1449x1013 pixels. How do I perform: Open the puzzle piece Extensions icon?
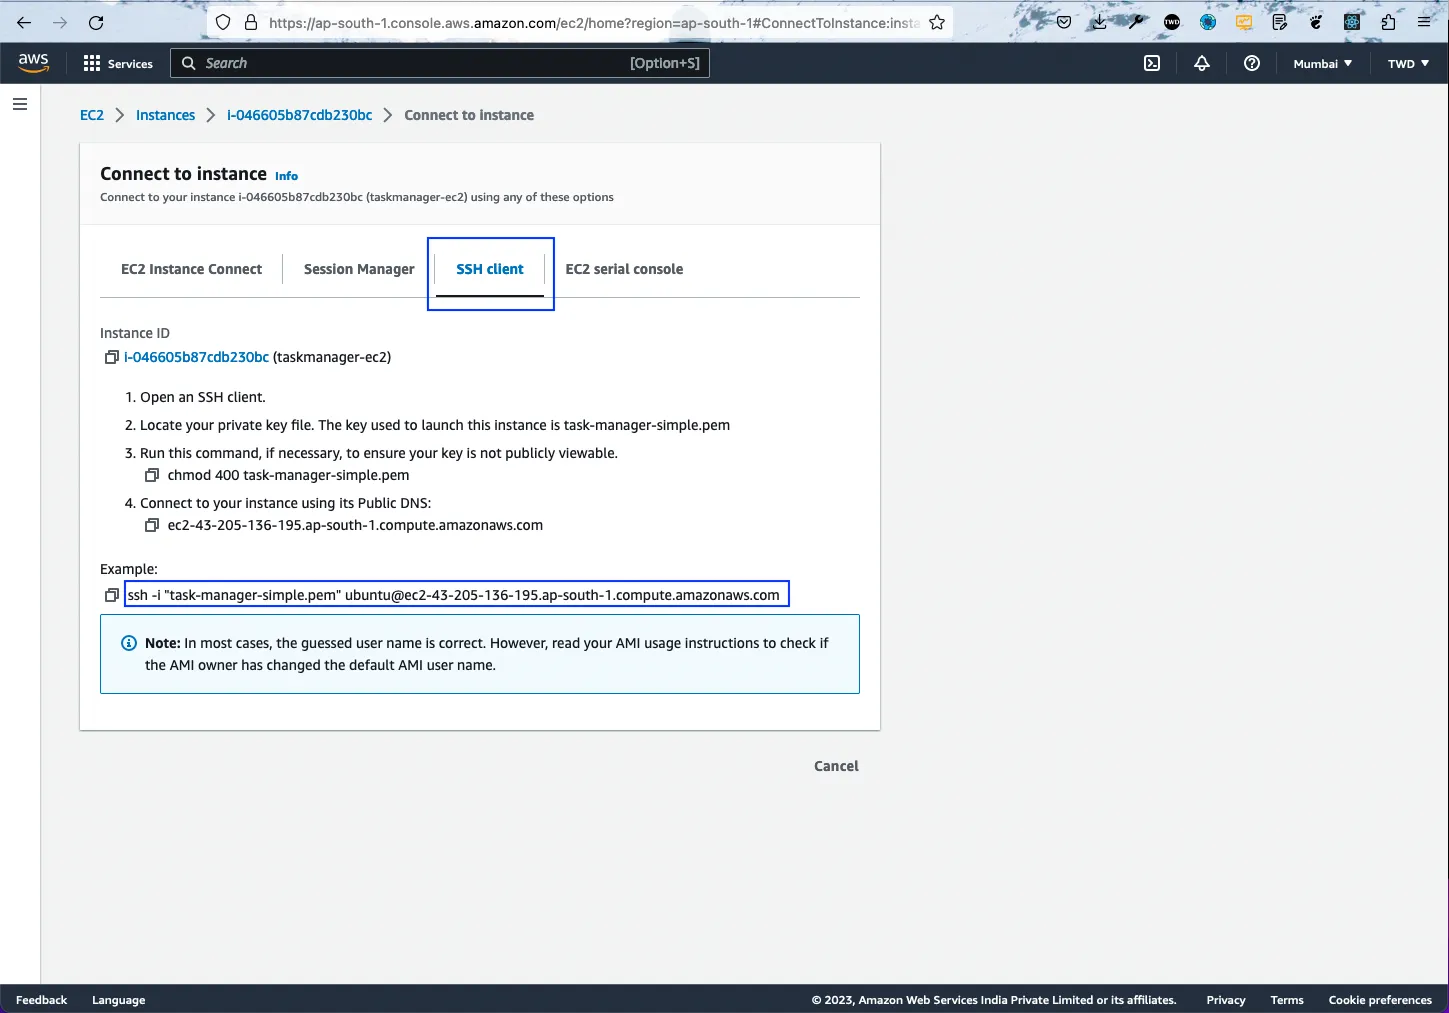1388,22
